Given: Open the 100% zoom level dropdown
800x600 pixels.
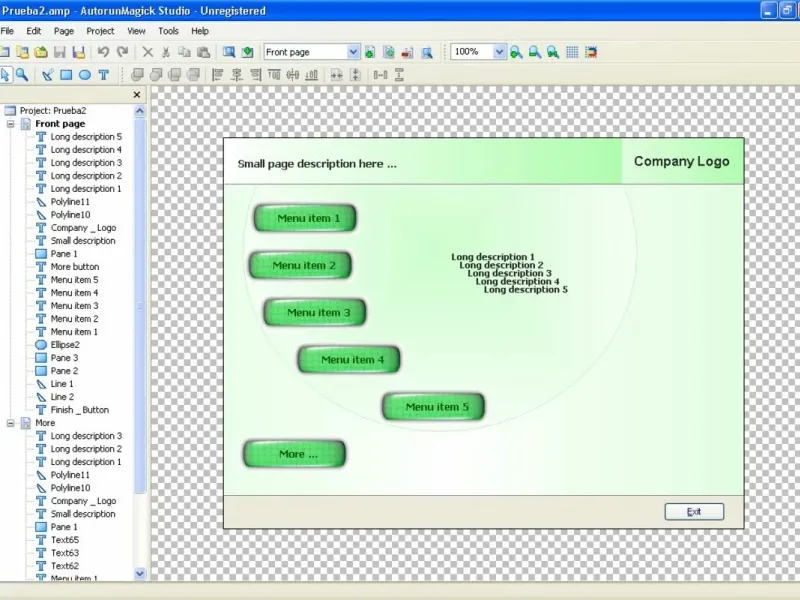Looking at the screenshot, I should tap(499, 52).
